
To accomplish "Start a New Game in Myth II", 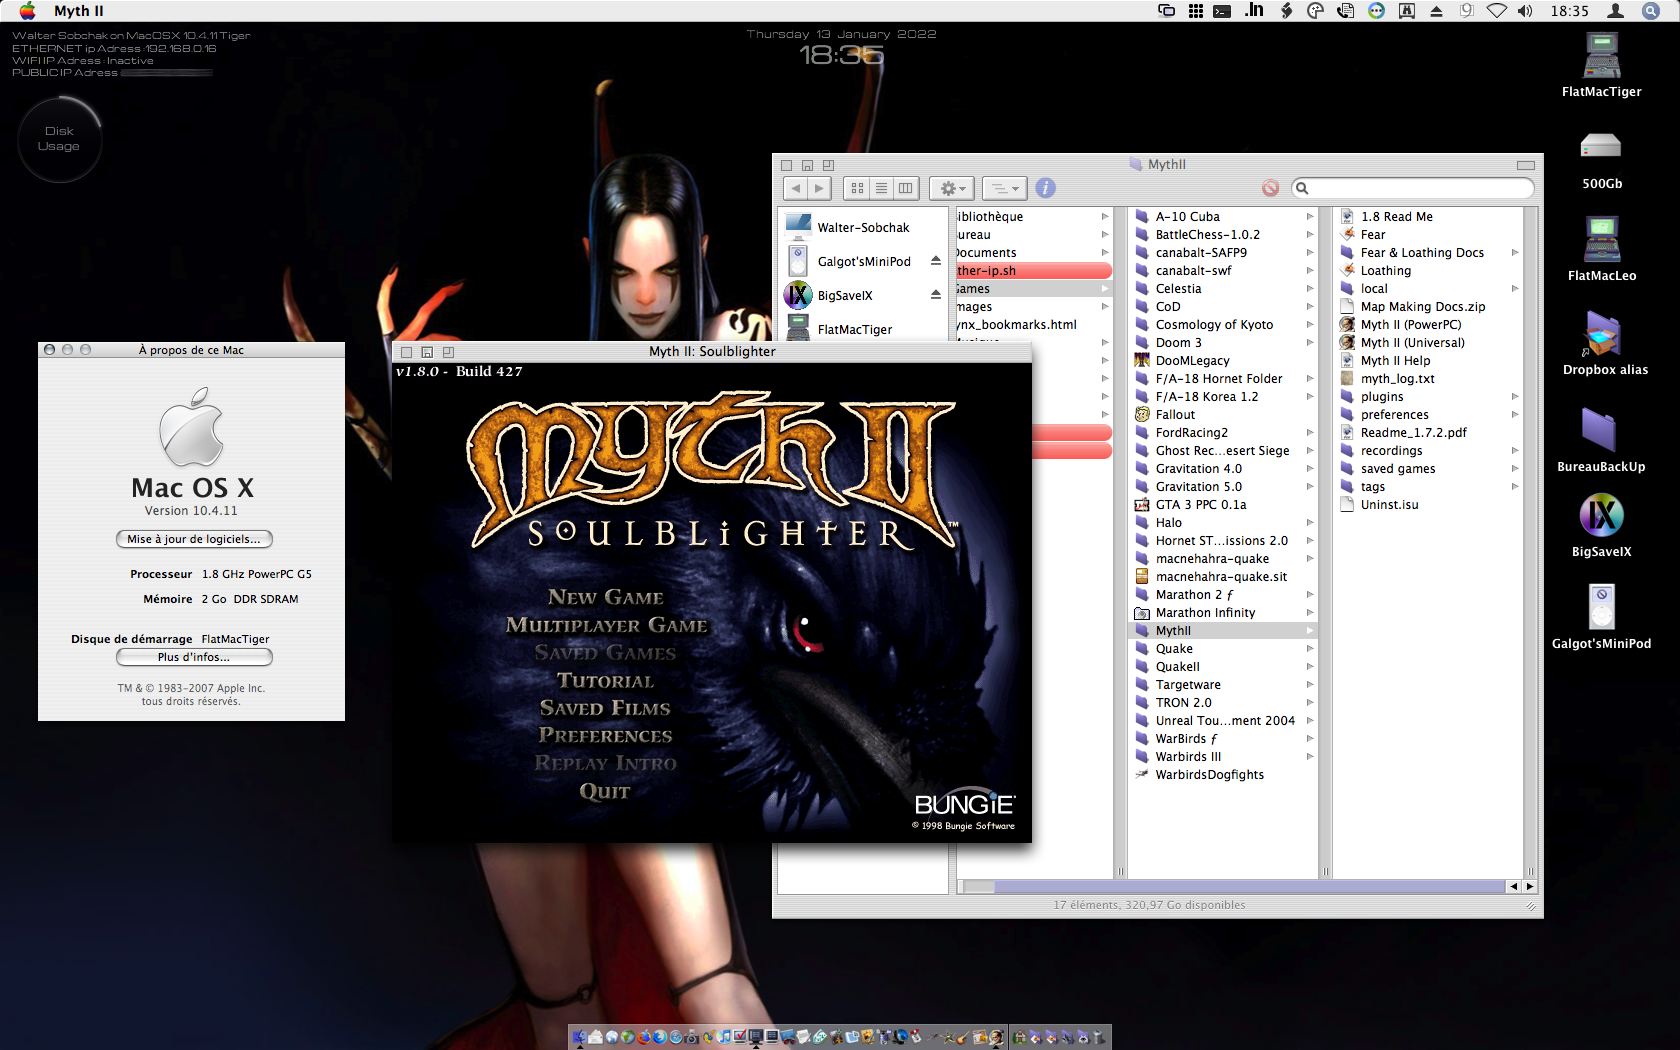I will 605,597.
